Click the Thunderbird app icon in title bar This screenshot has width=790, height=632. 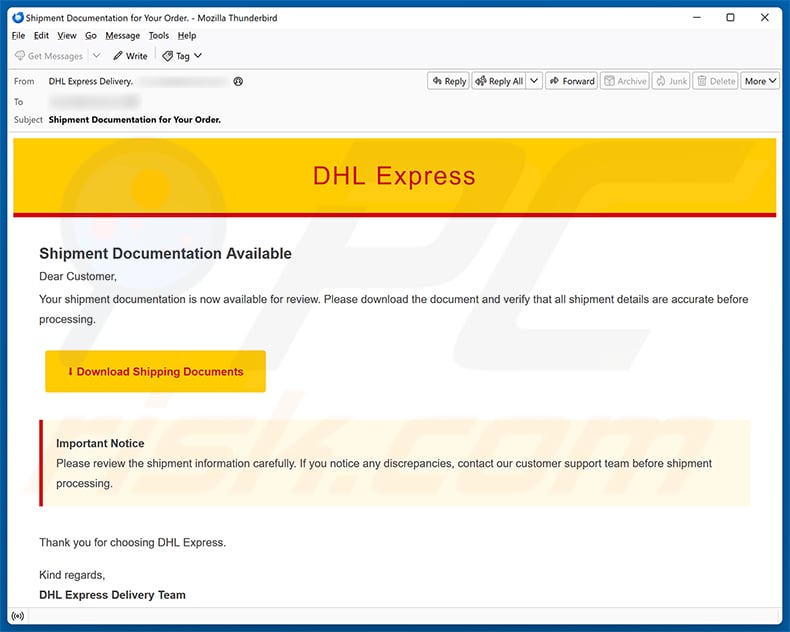[18, 18]
